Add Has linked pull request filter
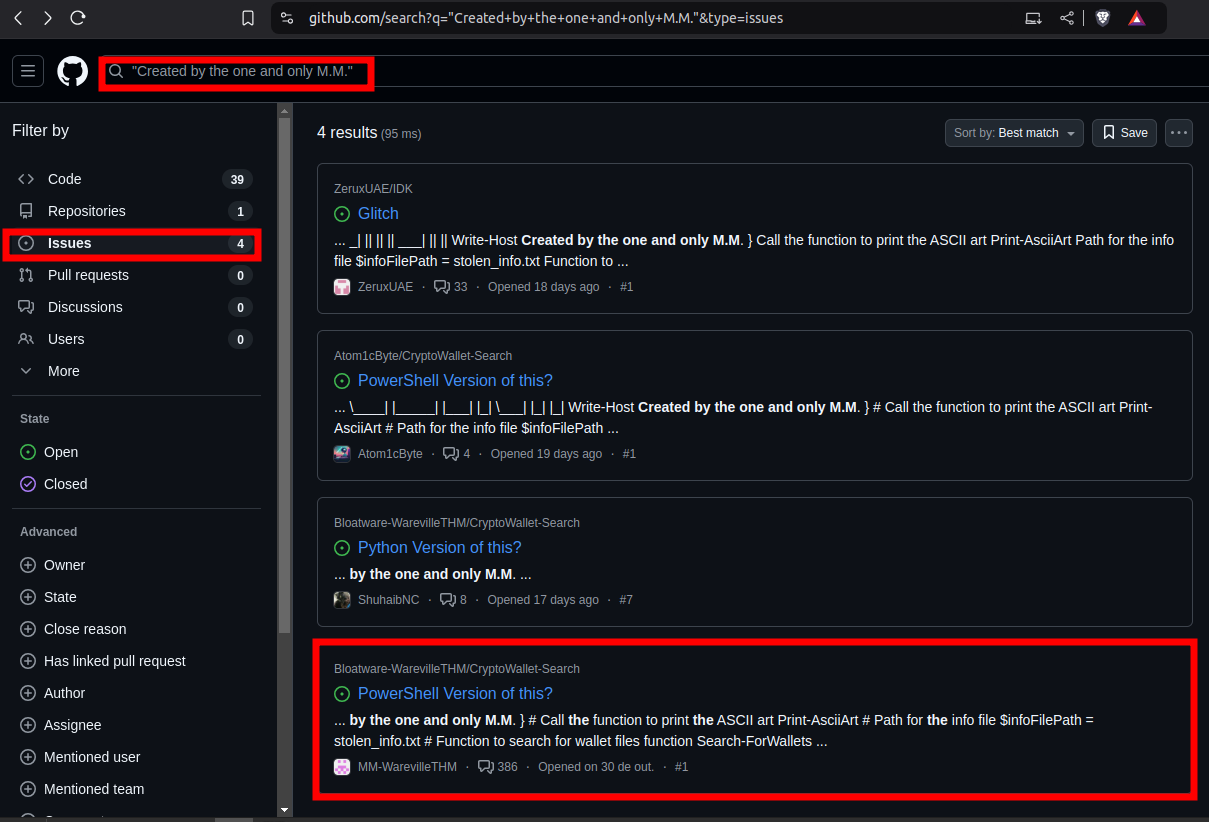 [103, 661]
